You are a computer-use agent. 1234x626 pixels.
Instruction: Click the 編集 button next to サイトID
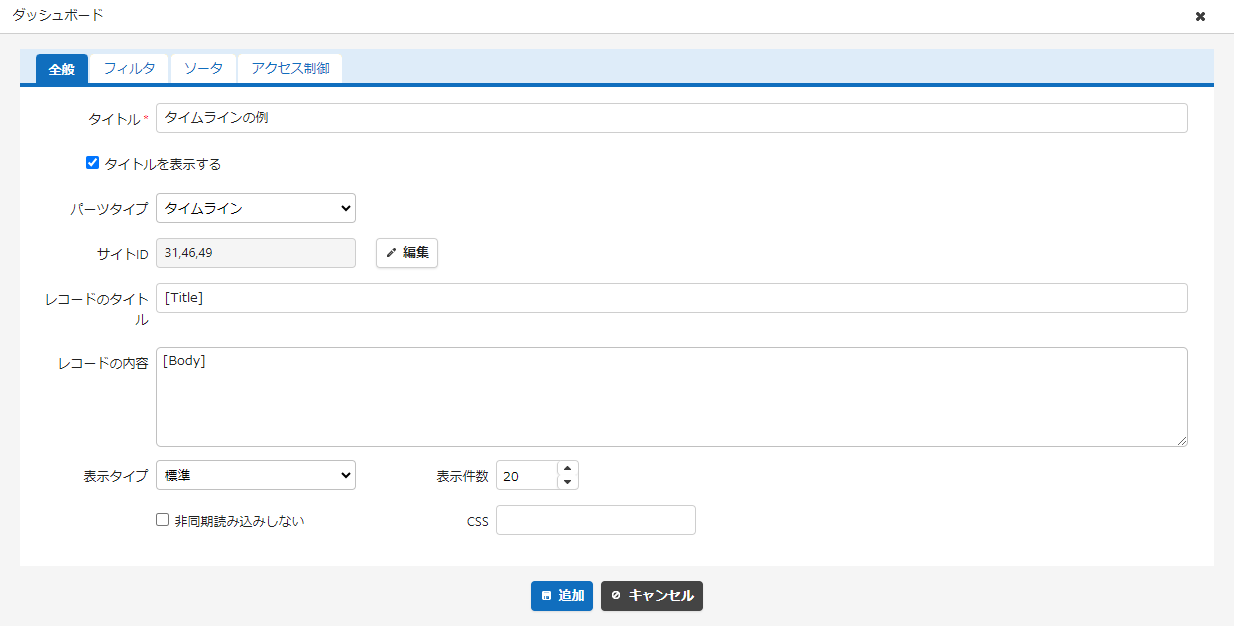coord(407,253)
